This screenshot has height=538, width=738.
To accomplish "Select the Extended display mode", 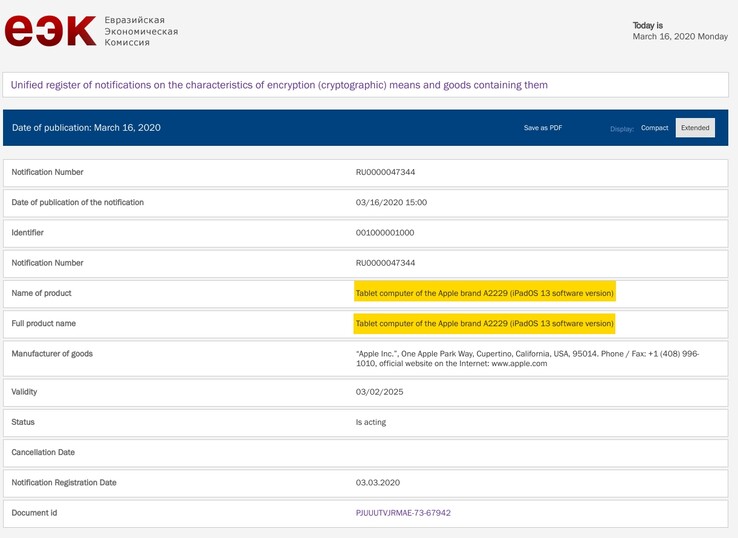I will click(x=695, y=128).
